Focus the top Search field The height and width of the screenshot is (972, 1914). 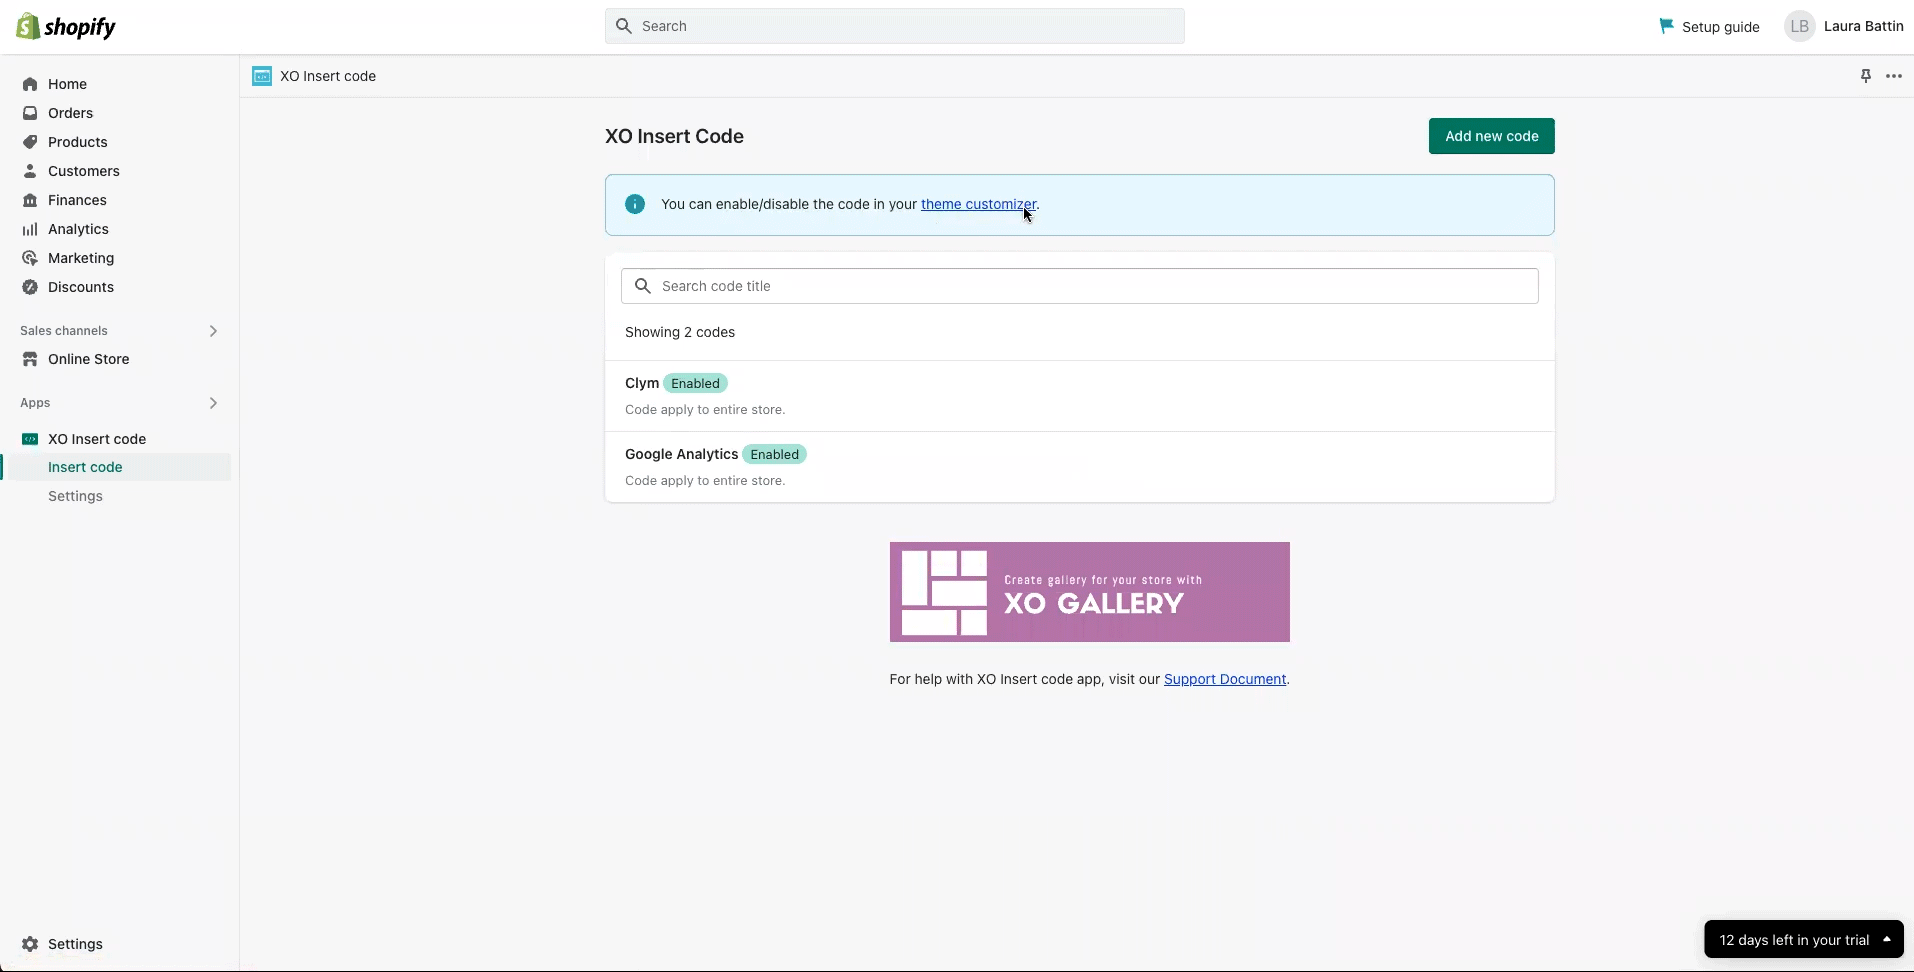tap(894, 26)
